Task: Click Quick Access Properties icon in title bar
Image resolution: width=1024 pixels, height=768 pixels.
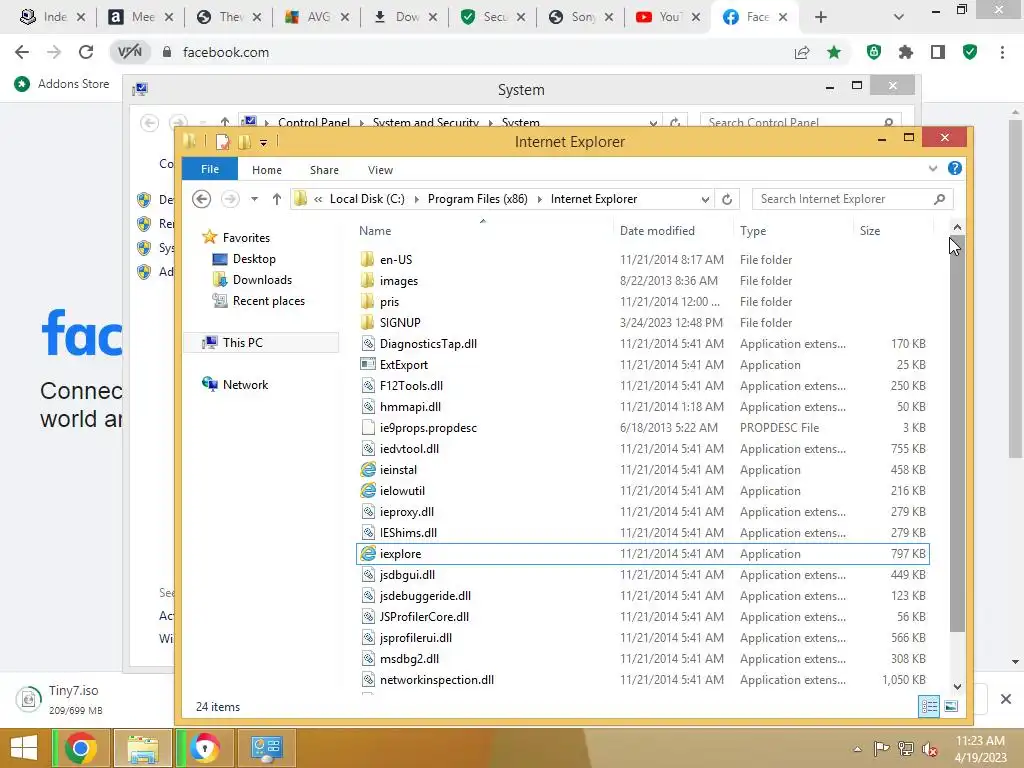Action: (x=223, y=142)
